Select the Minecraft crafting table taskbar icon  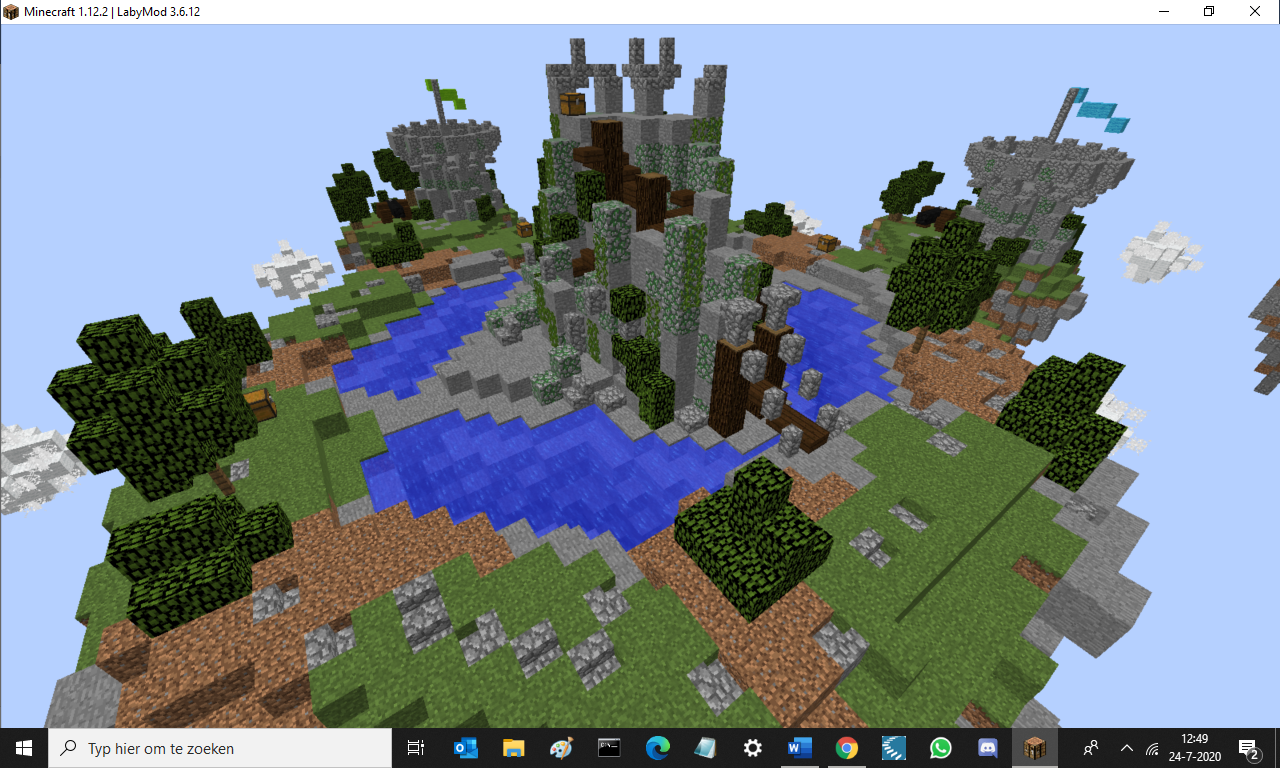pos(1035,748)
